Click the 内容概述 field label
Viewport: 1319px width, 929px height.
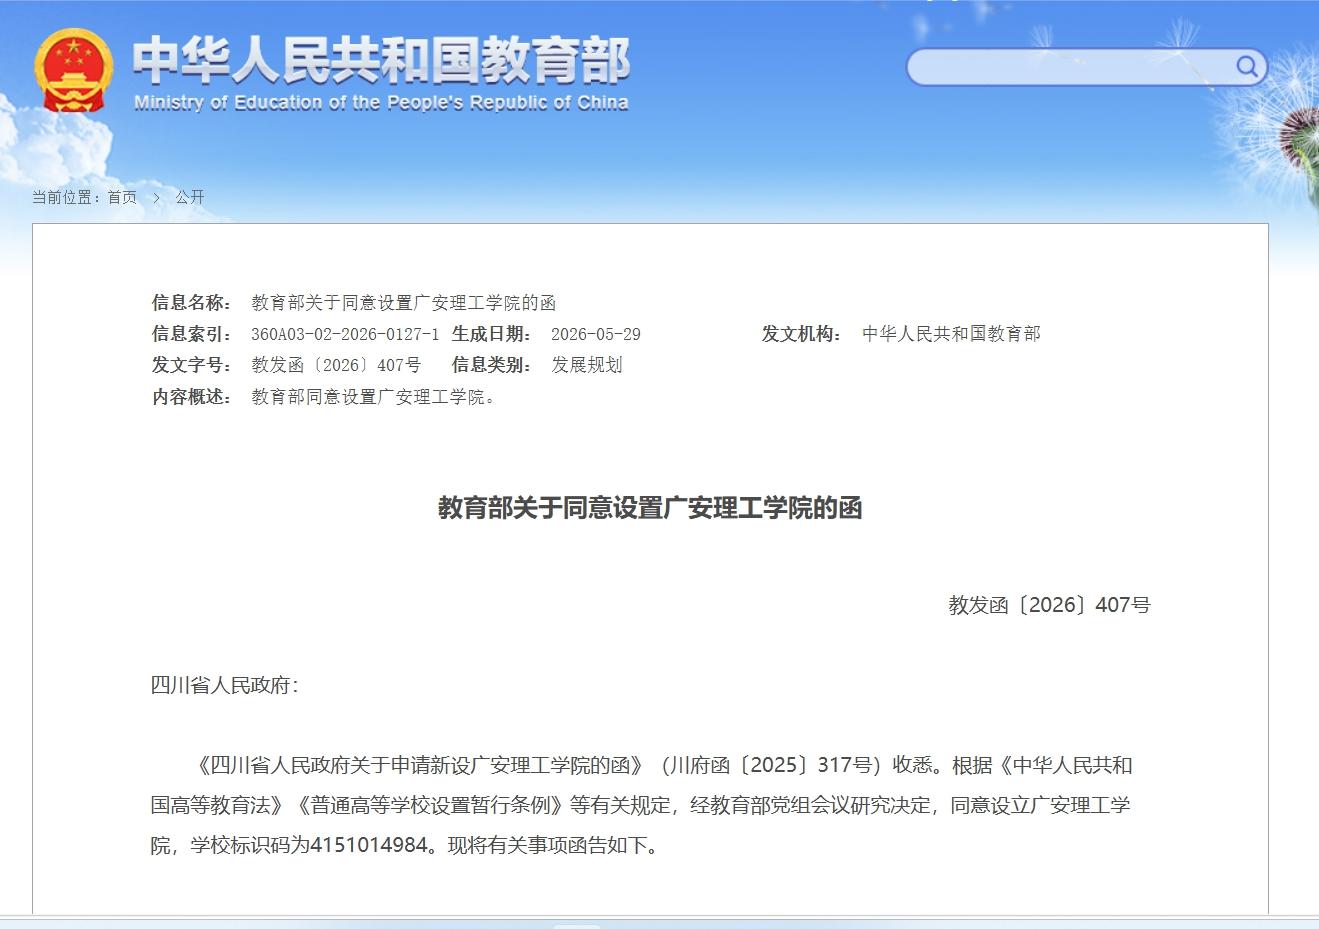192,397
